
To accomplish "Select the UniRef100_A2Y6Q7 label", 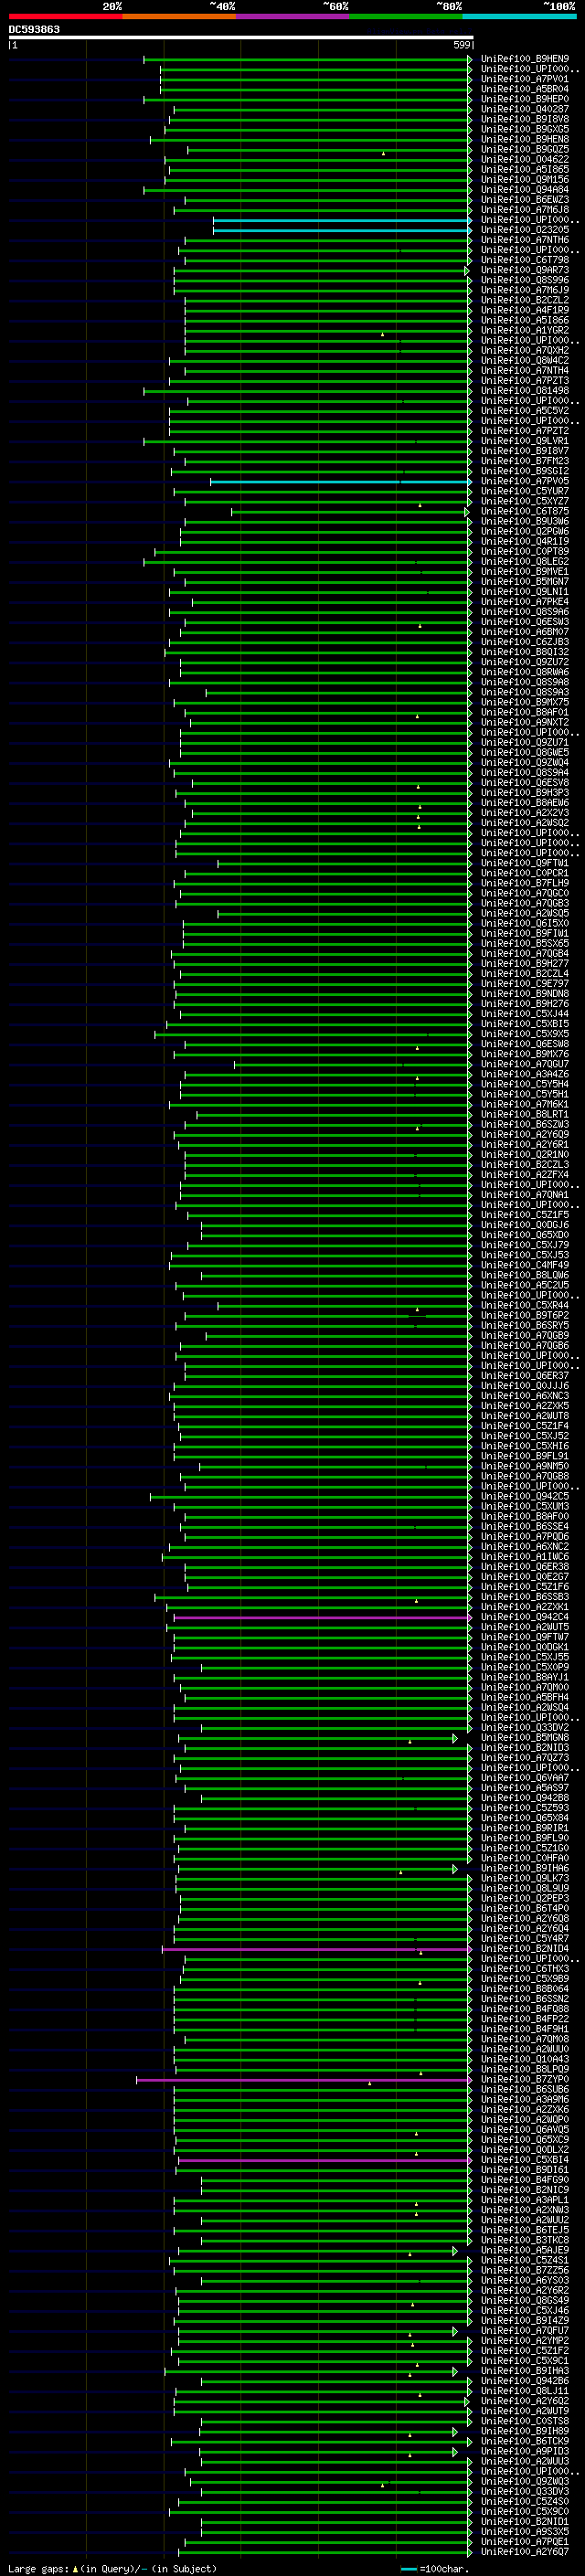I will tap(524, 2552).
